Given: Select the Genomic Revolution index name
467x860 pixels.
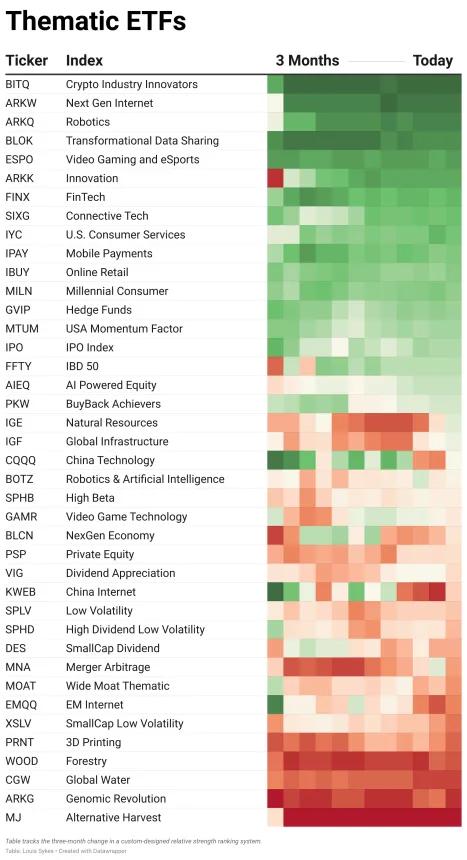Looking at the screenshot, I should tap(116, 799).
